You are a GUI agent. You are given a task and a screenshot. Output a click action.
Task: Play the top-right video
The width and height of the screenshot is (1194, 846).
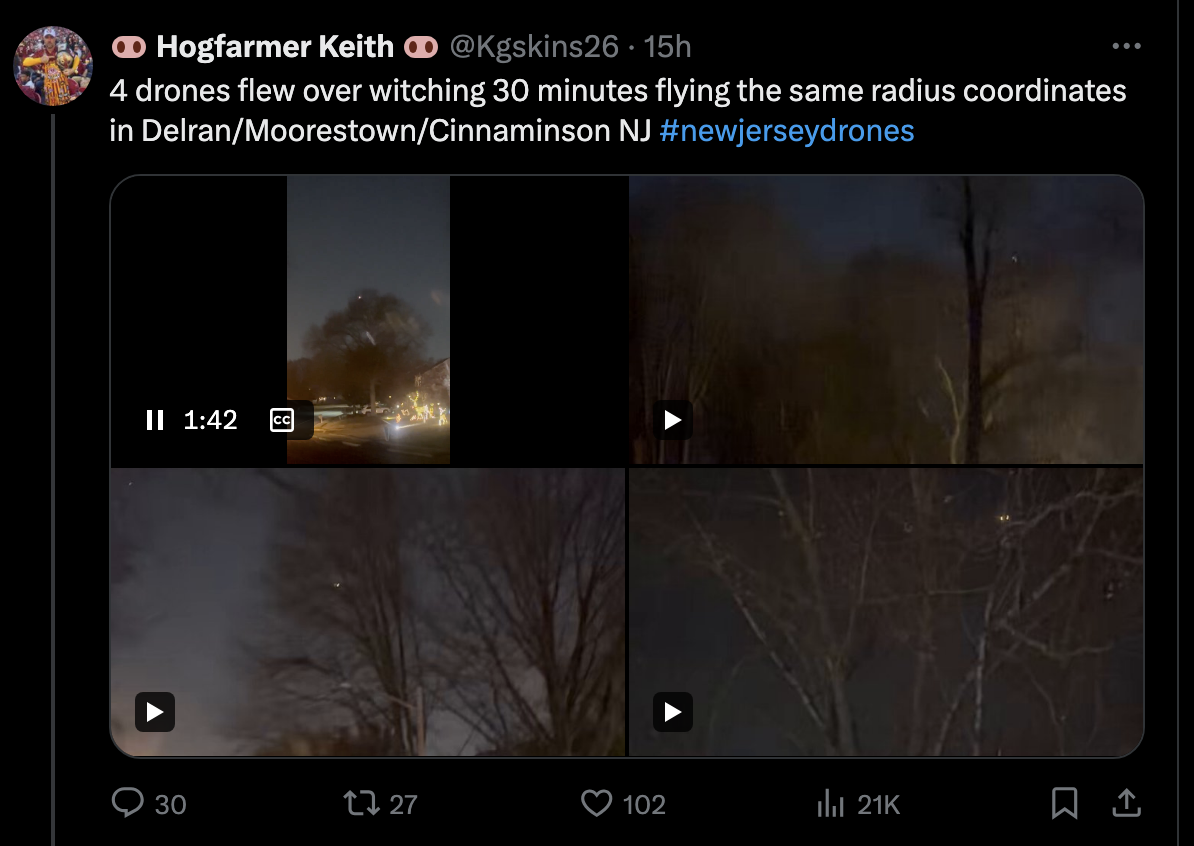pos(673,420)
